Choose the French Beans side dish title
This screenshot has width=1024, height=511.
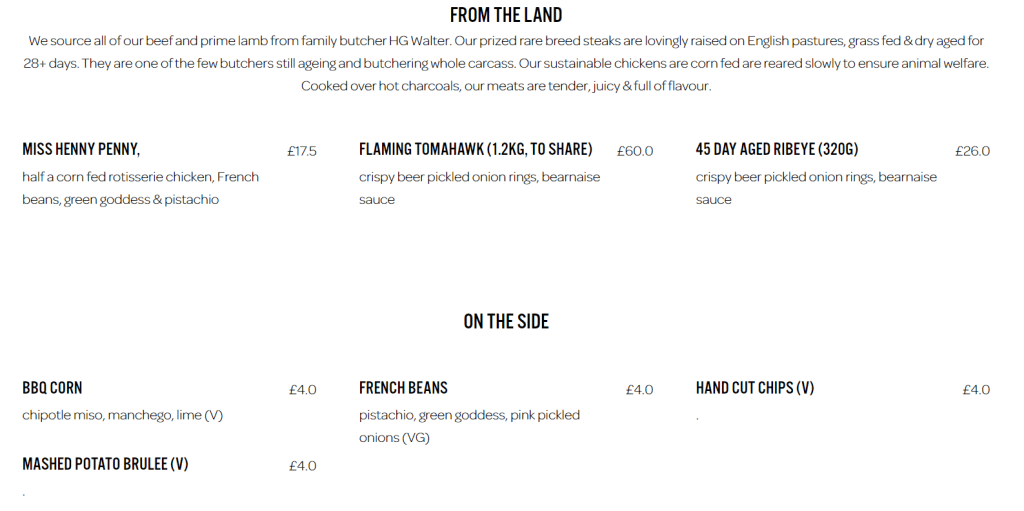click(403, 388)
